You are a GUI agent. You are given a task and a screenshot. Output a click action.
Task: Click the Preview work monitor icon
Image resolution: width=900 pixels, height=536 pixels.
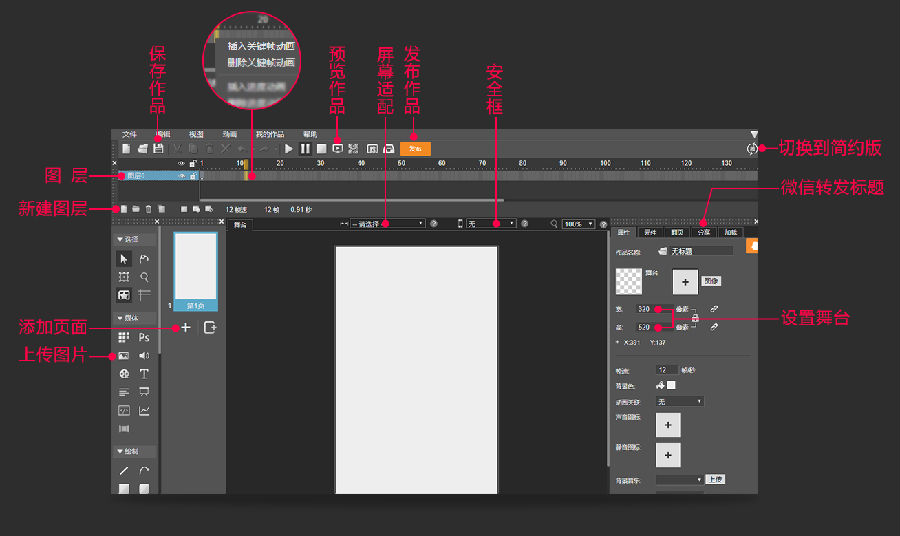click(338, 149)
